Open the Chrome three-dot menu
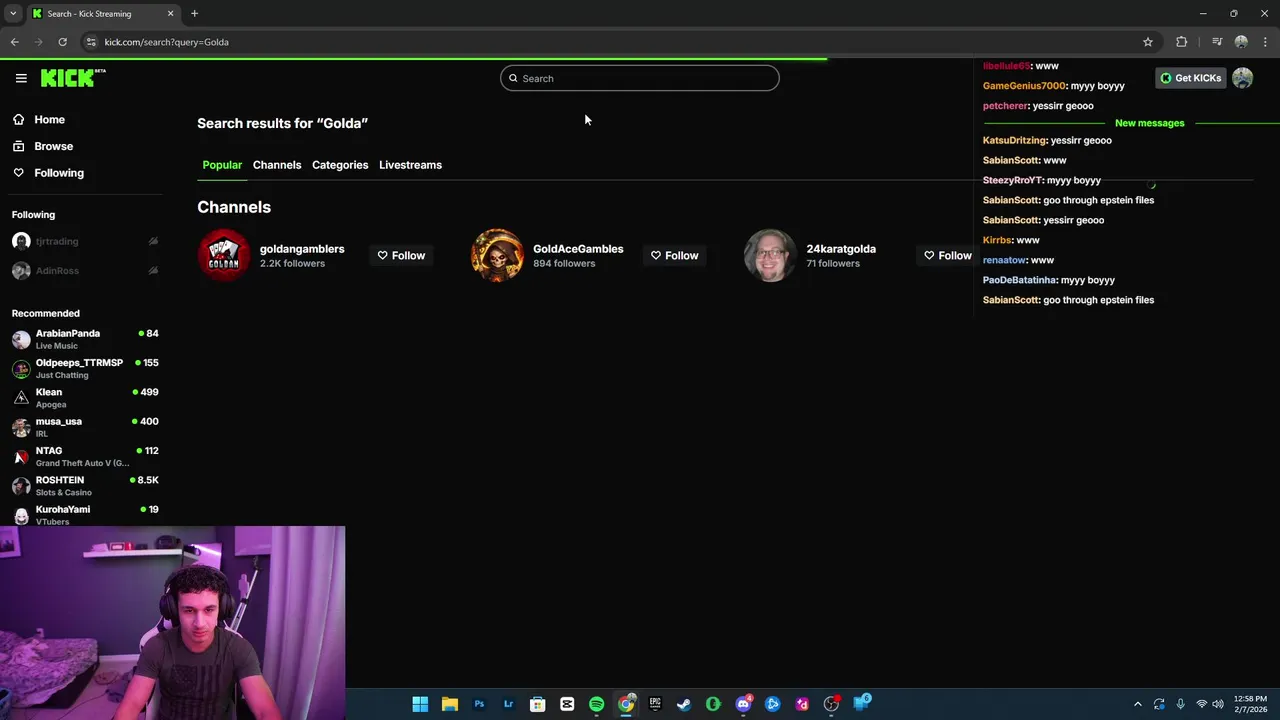 tap(1265, 42)
